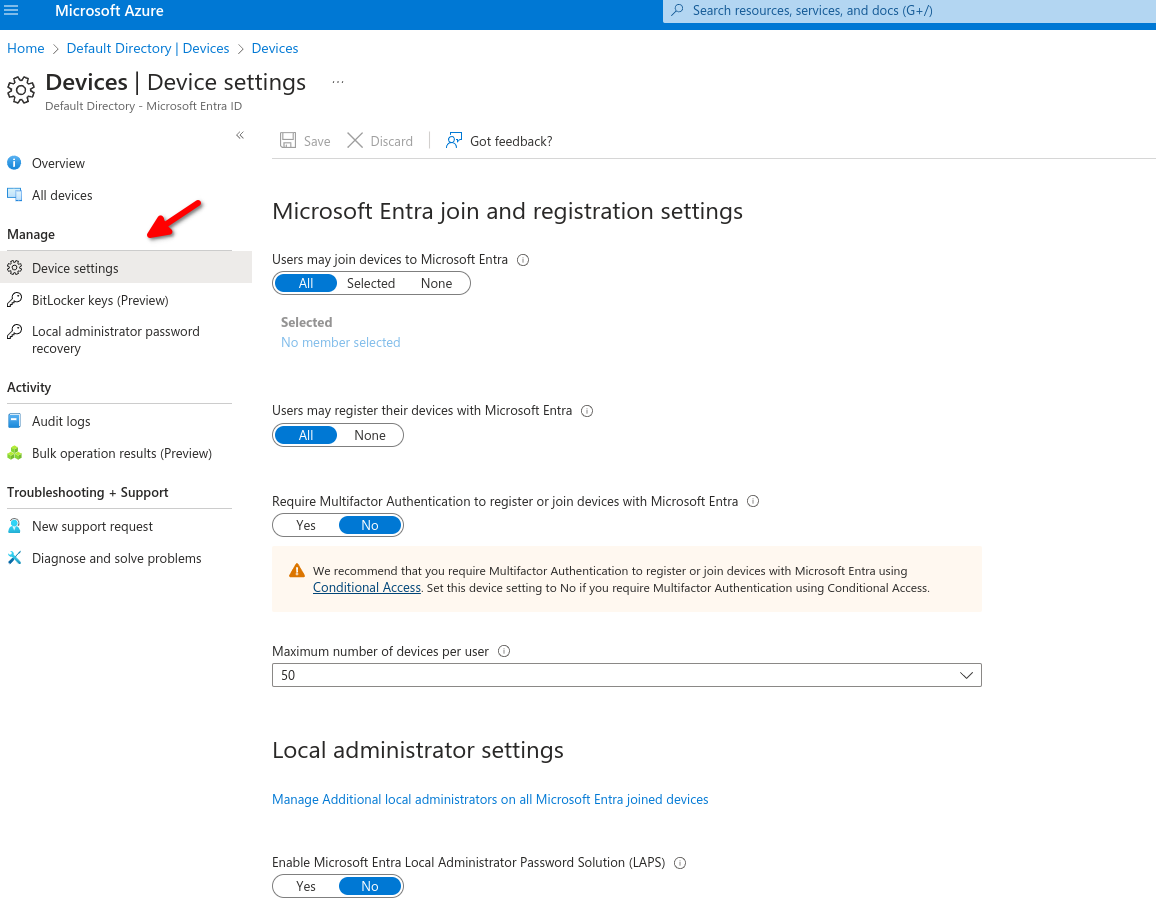Go to BitLocker keys (Preview)
Viewport: 1156px width, 923px height.
[100, 300]
